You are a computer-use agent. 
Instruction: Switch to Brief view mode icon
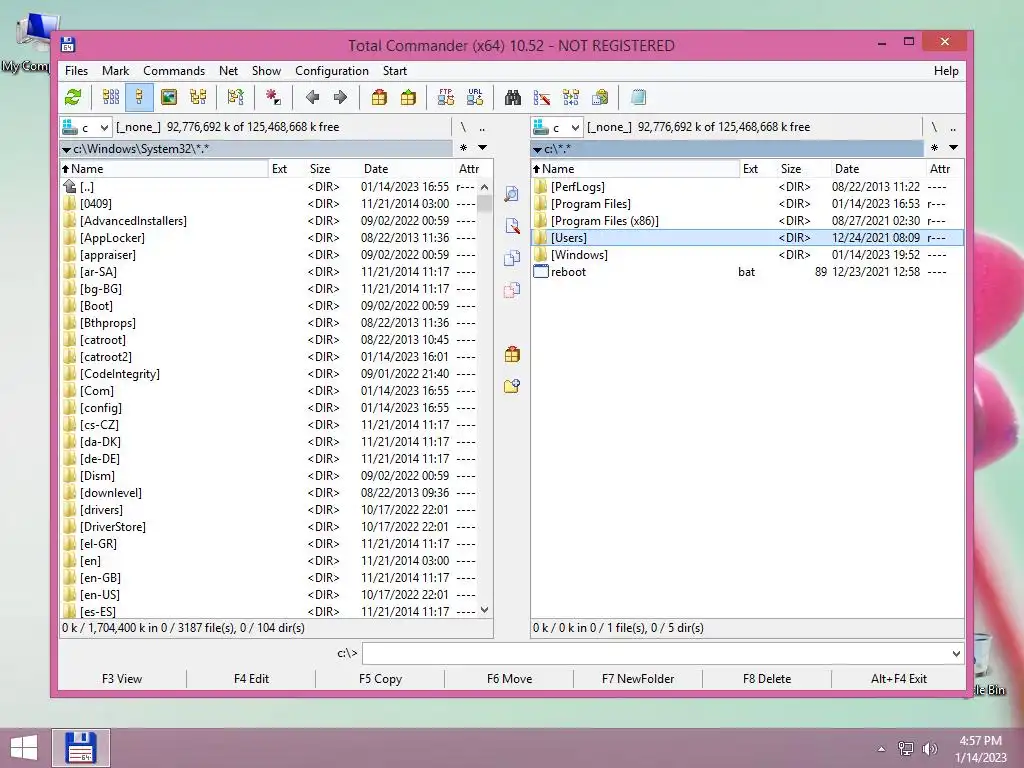tap(111, 98)
